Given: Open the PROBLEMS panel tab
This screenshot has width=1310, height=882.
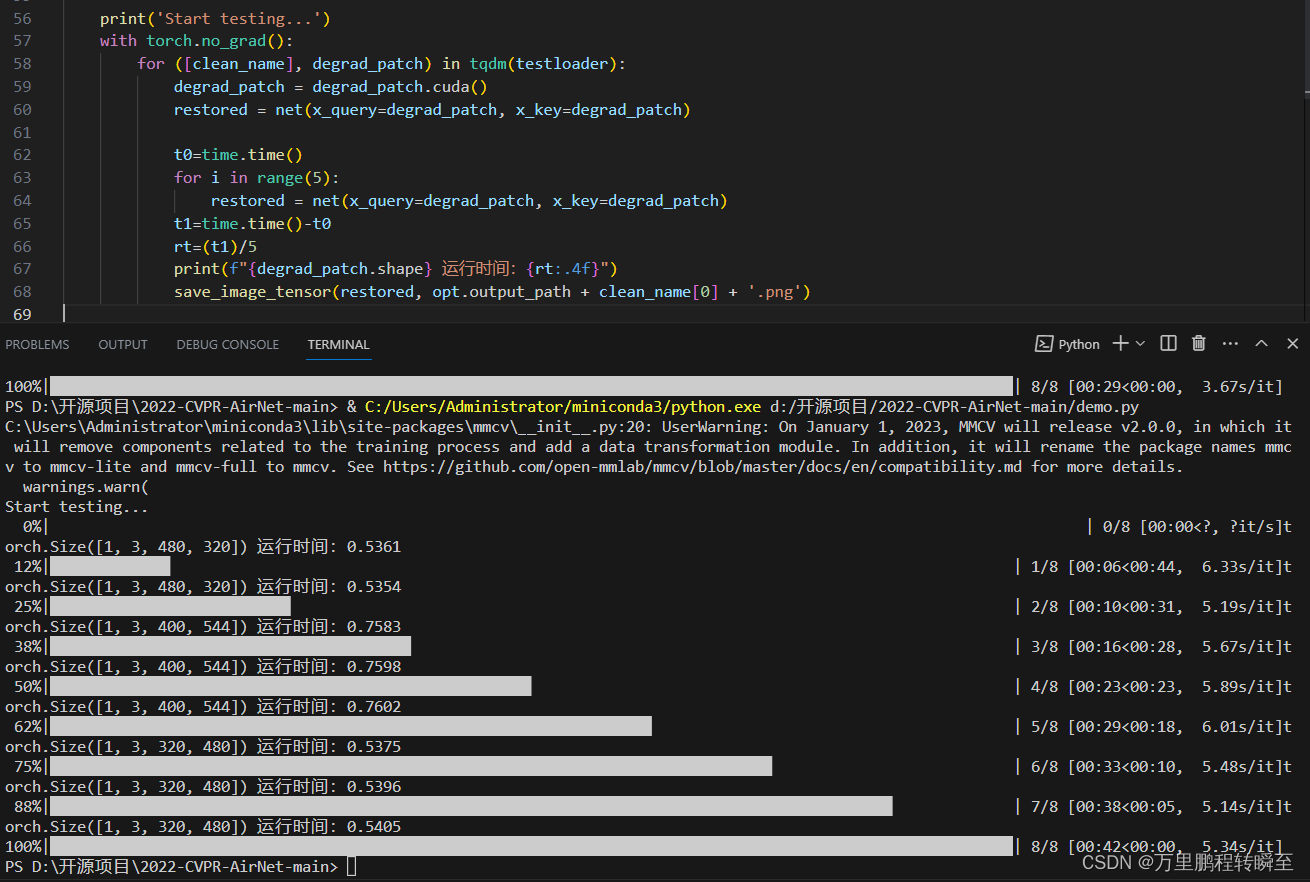Looking at the screenshot, I should click(x=38, y=344).
